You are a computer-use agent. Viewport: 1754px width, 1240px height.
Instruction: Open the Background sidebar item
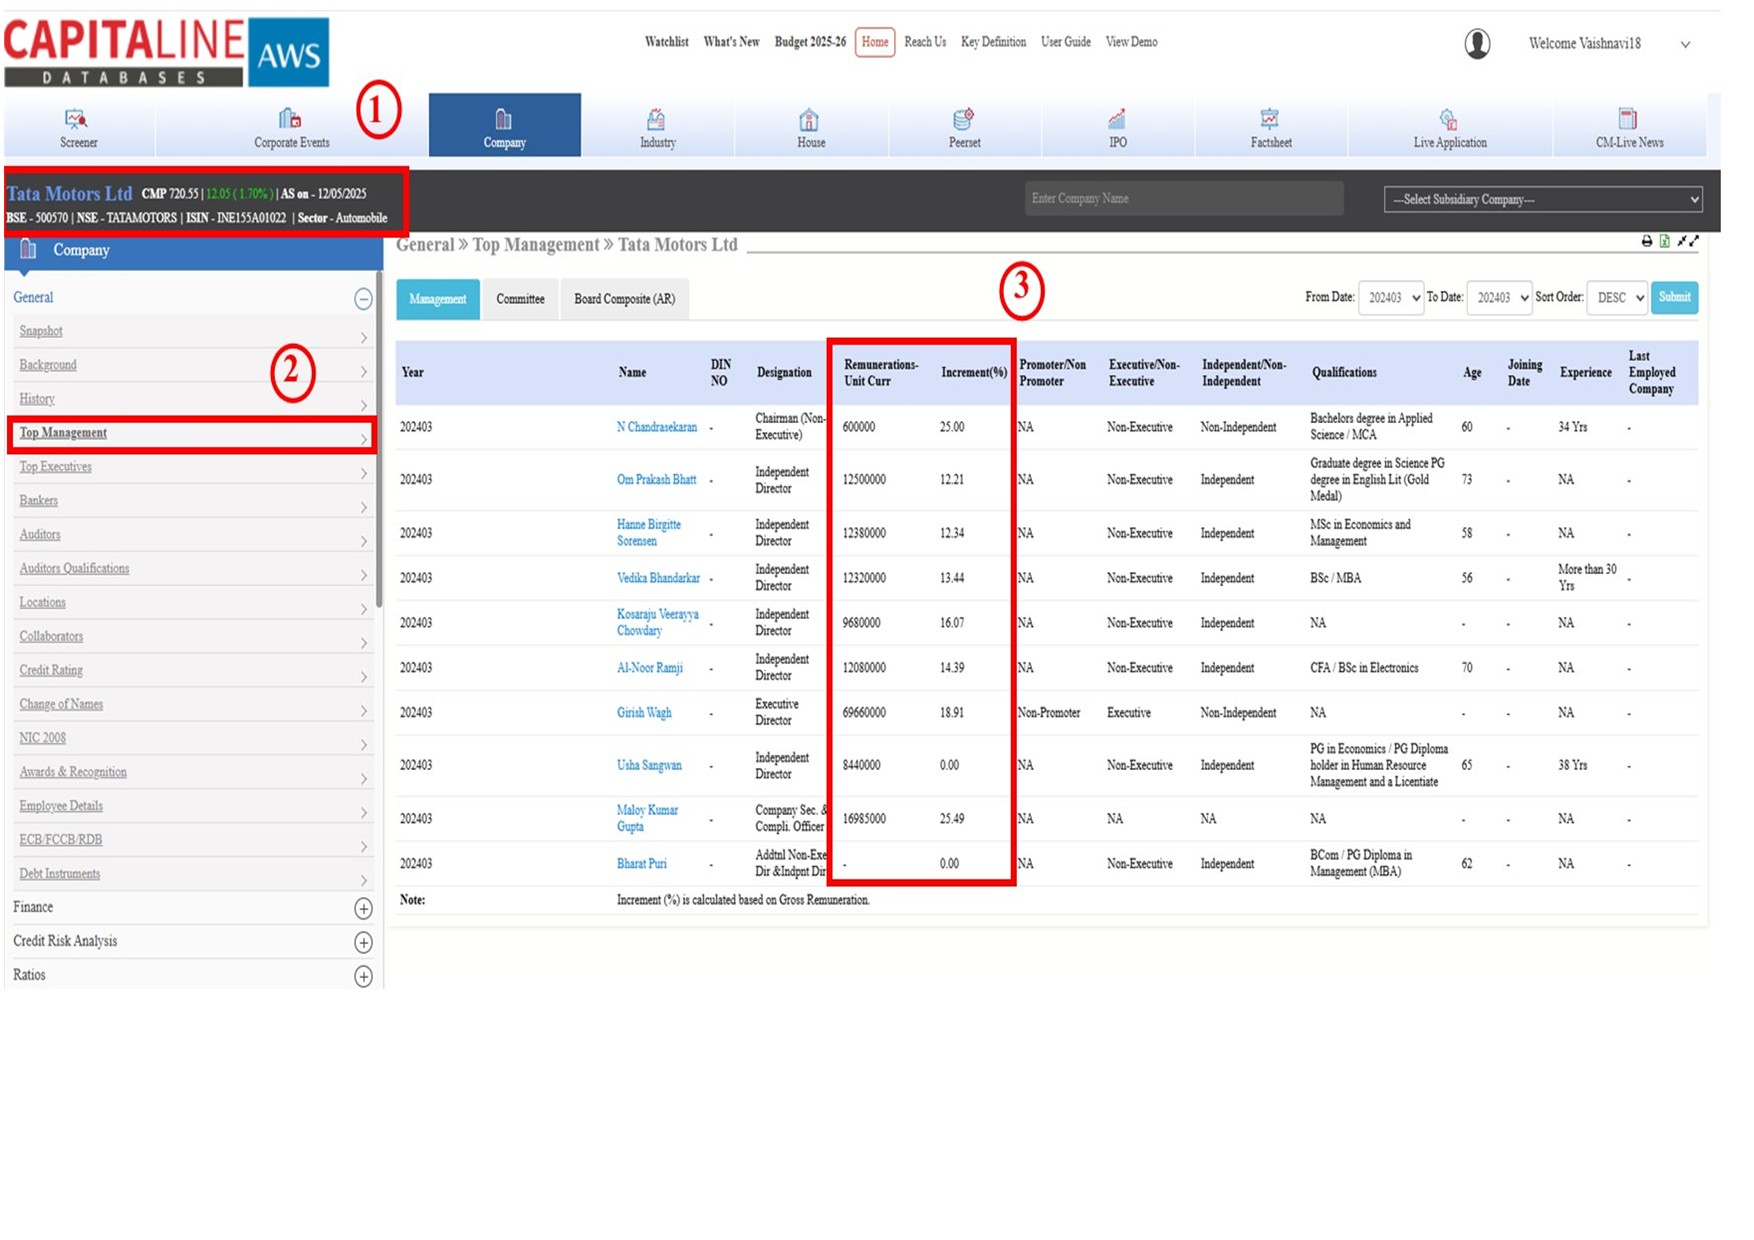click(48, 365)
